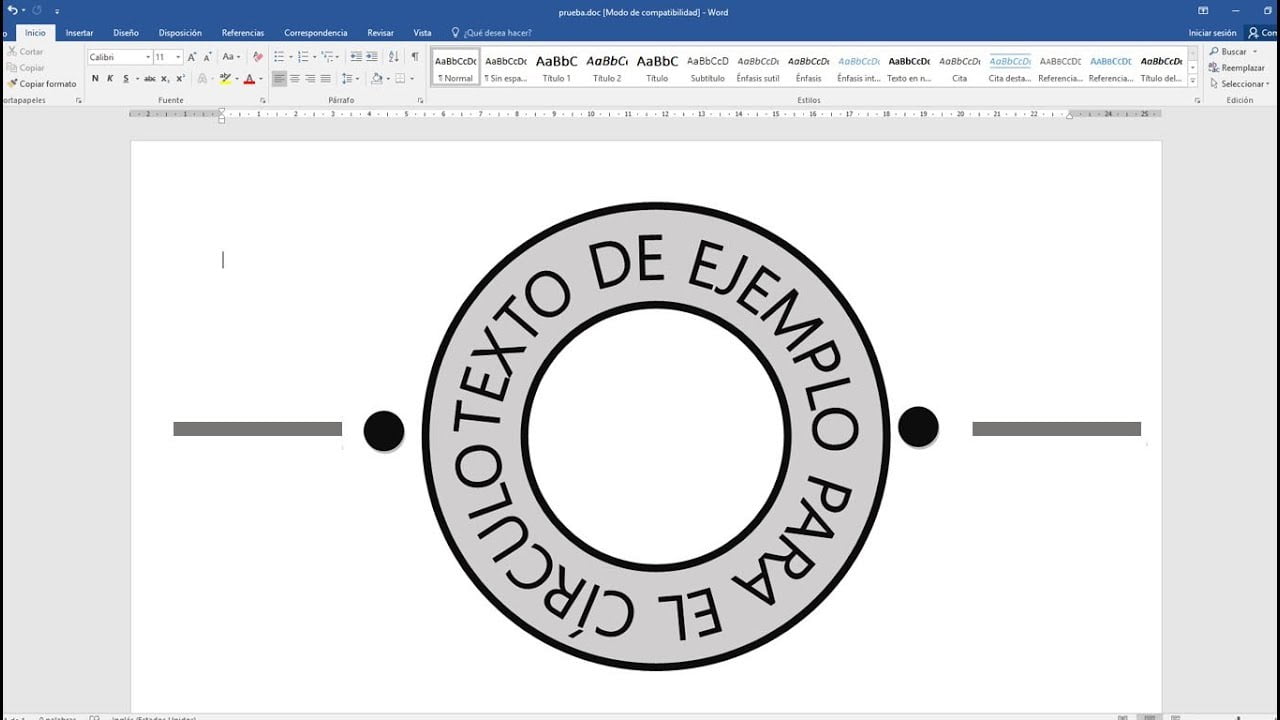This screenshot has width=1280, height=720.
Task: Expand the line spacing options
Action: (349, 78)
